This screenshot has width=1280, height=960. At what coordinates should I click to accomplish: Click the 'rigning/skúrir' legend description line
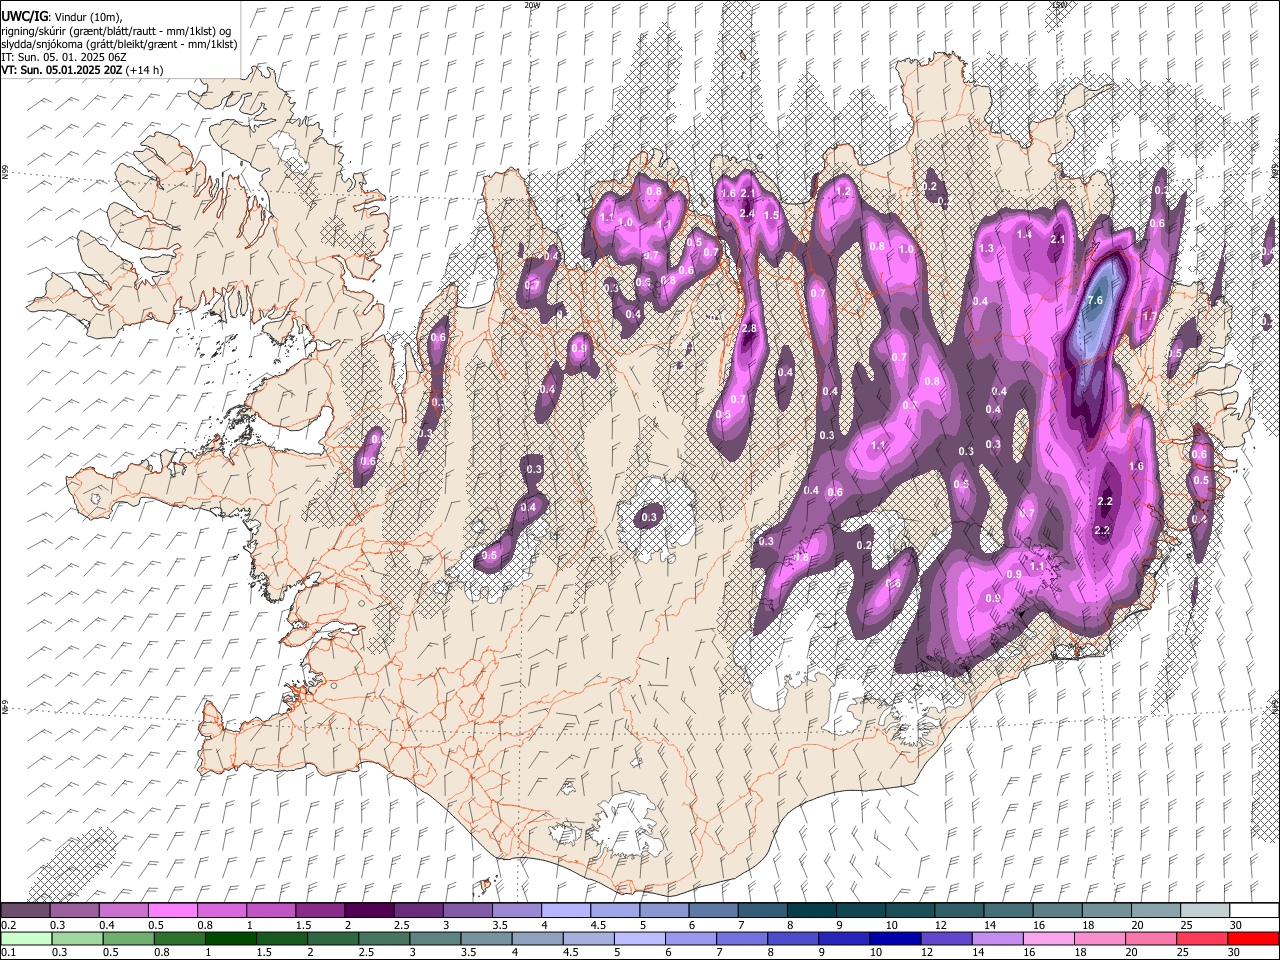tap(116, 31)
